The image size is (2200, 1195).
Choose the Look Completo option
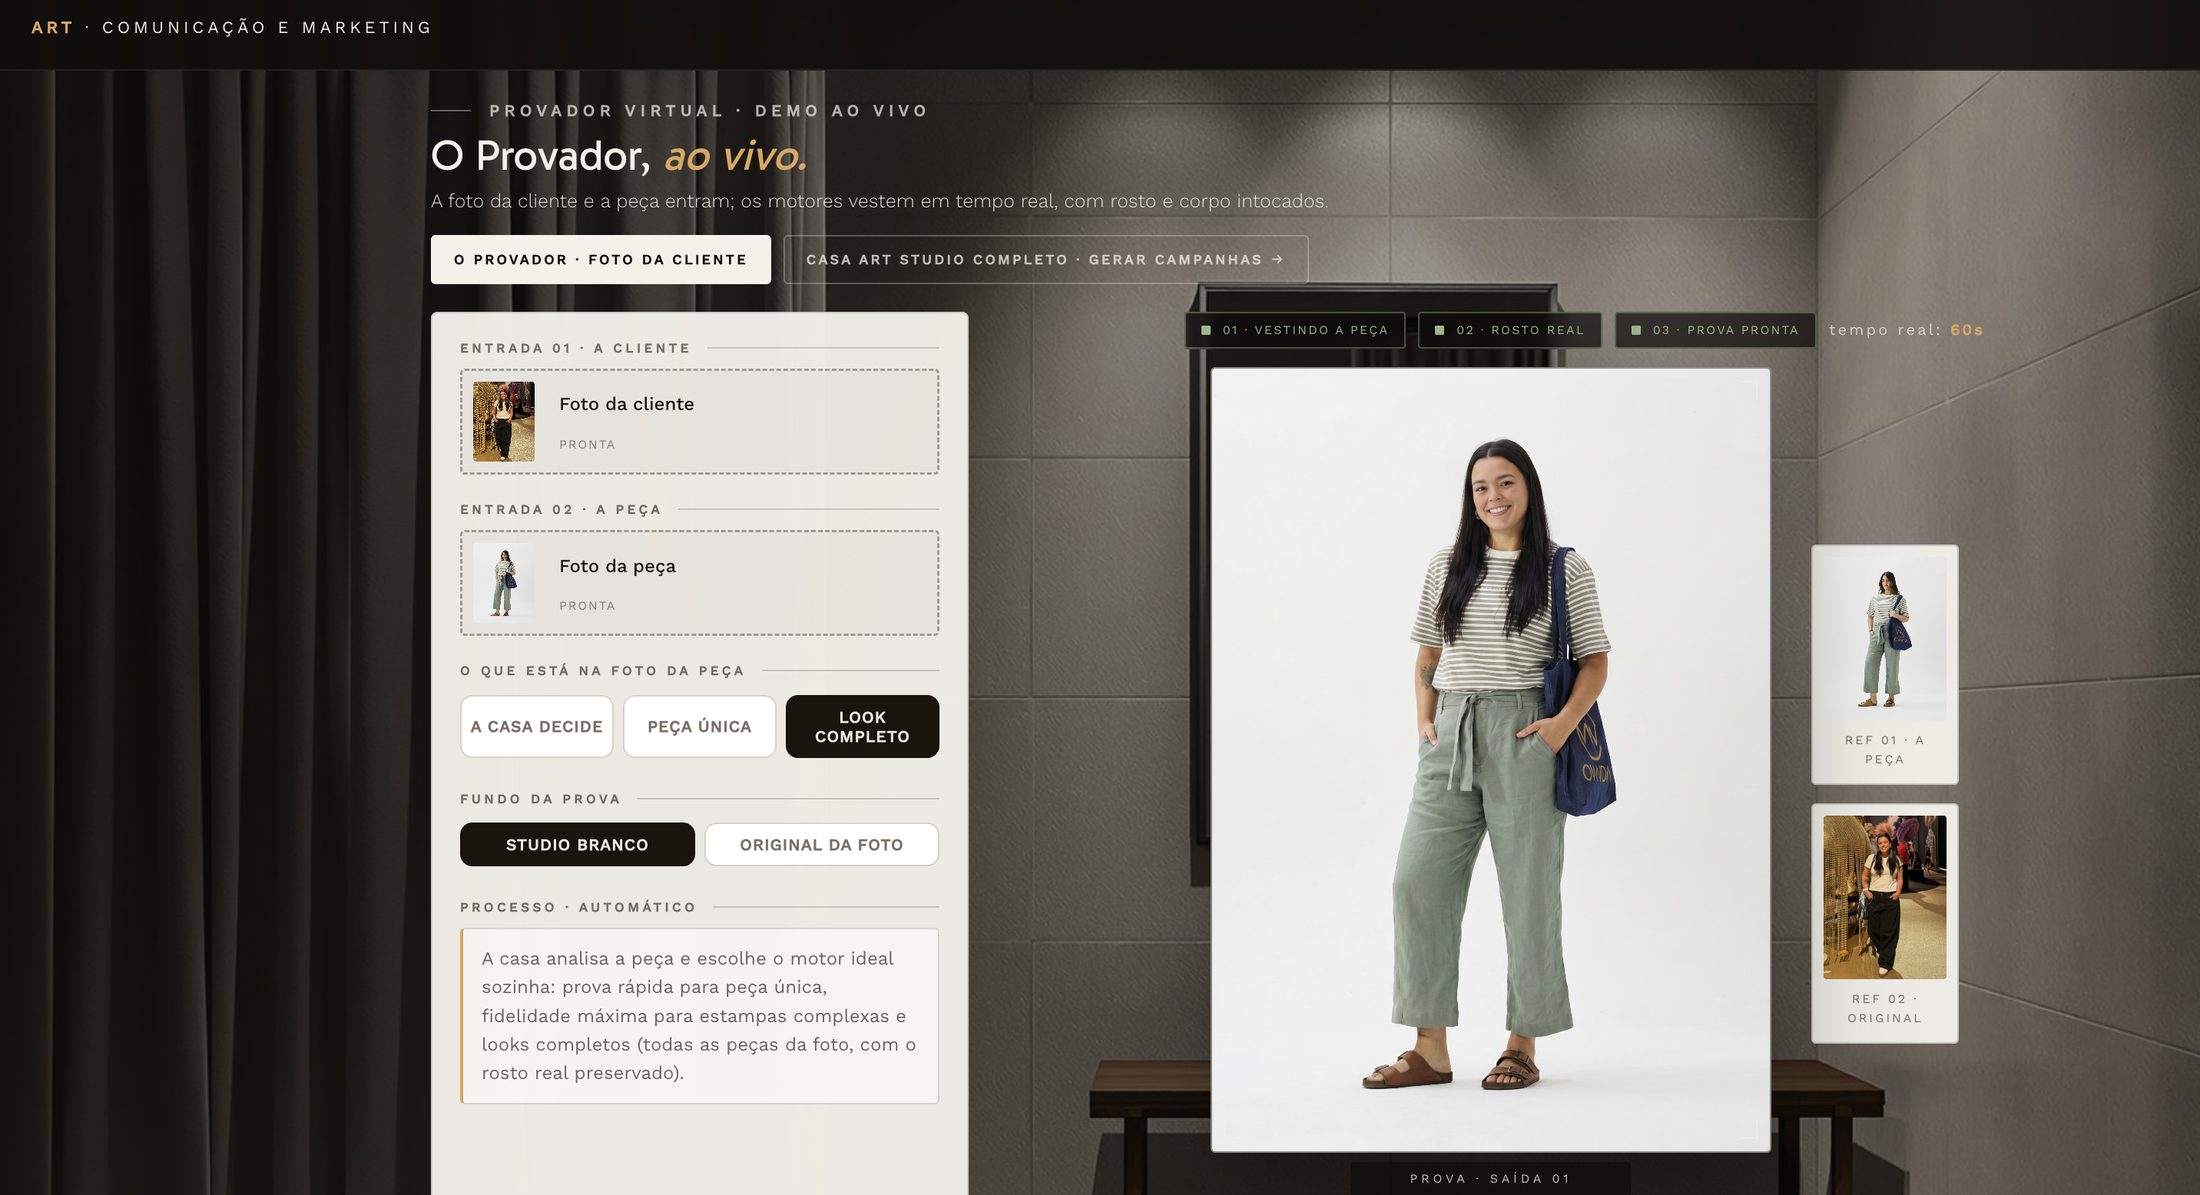point(862,727)
